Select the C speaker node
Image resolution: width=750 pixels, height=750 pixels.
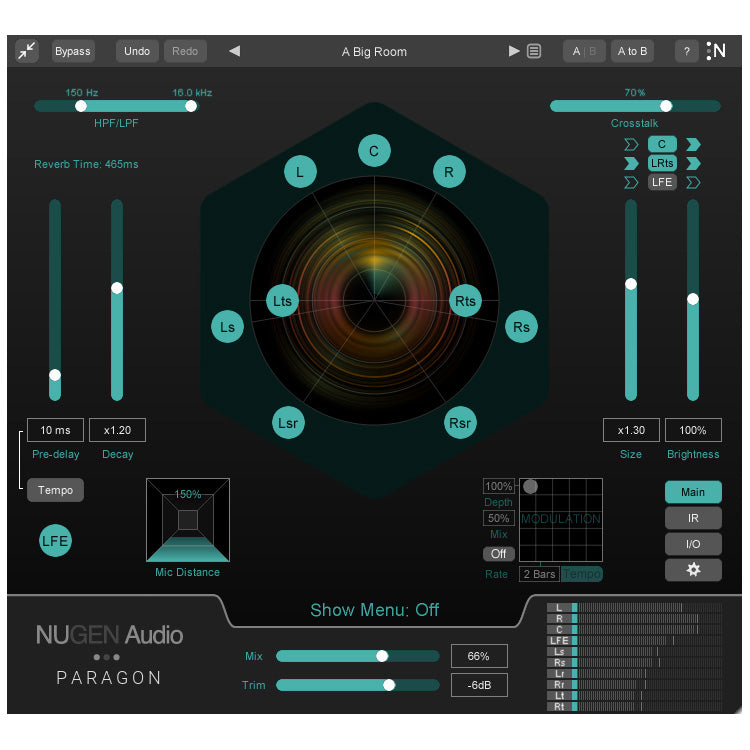[x=374, y=151]
